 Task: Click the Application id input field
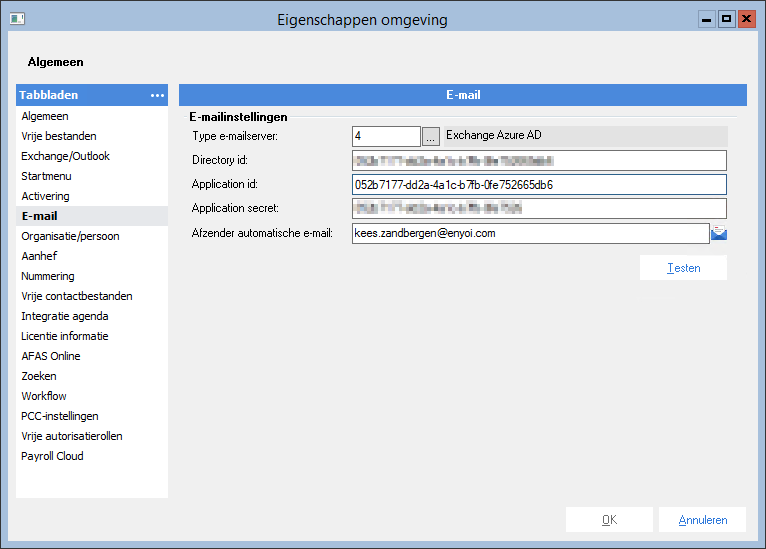tap(539, 185)
